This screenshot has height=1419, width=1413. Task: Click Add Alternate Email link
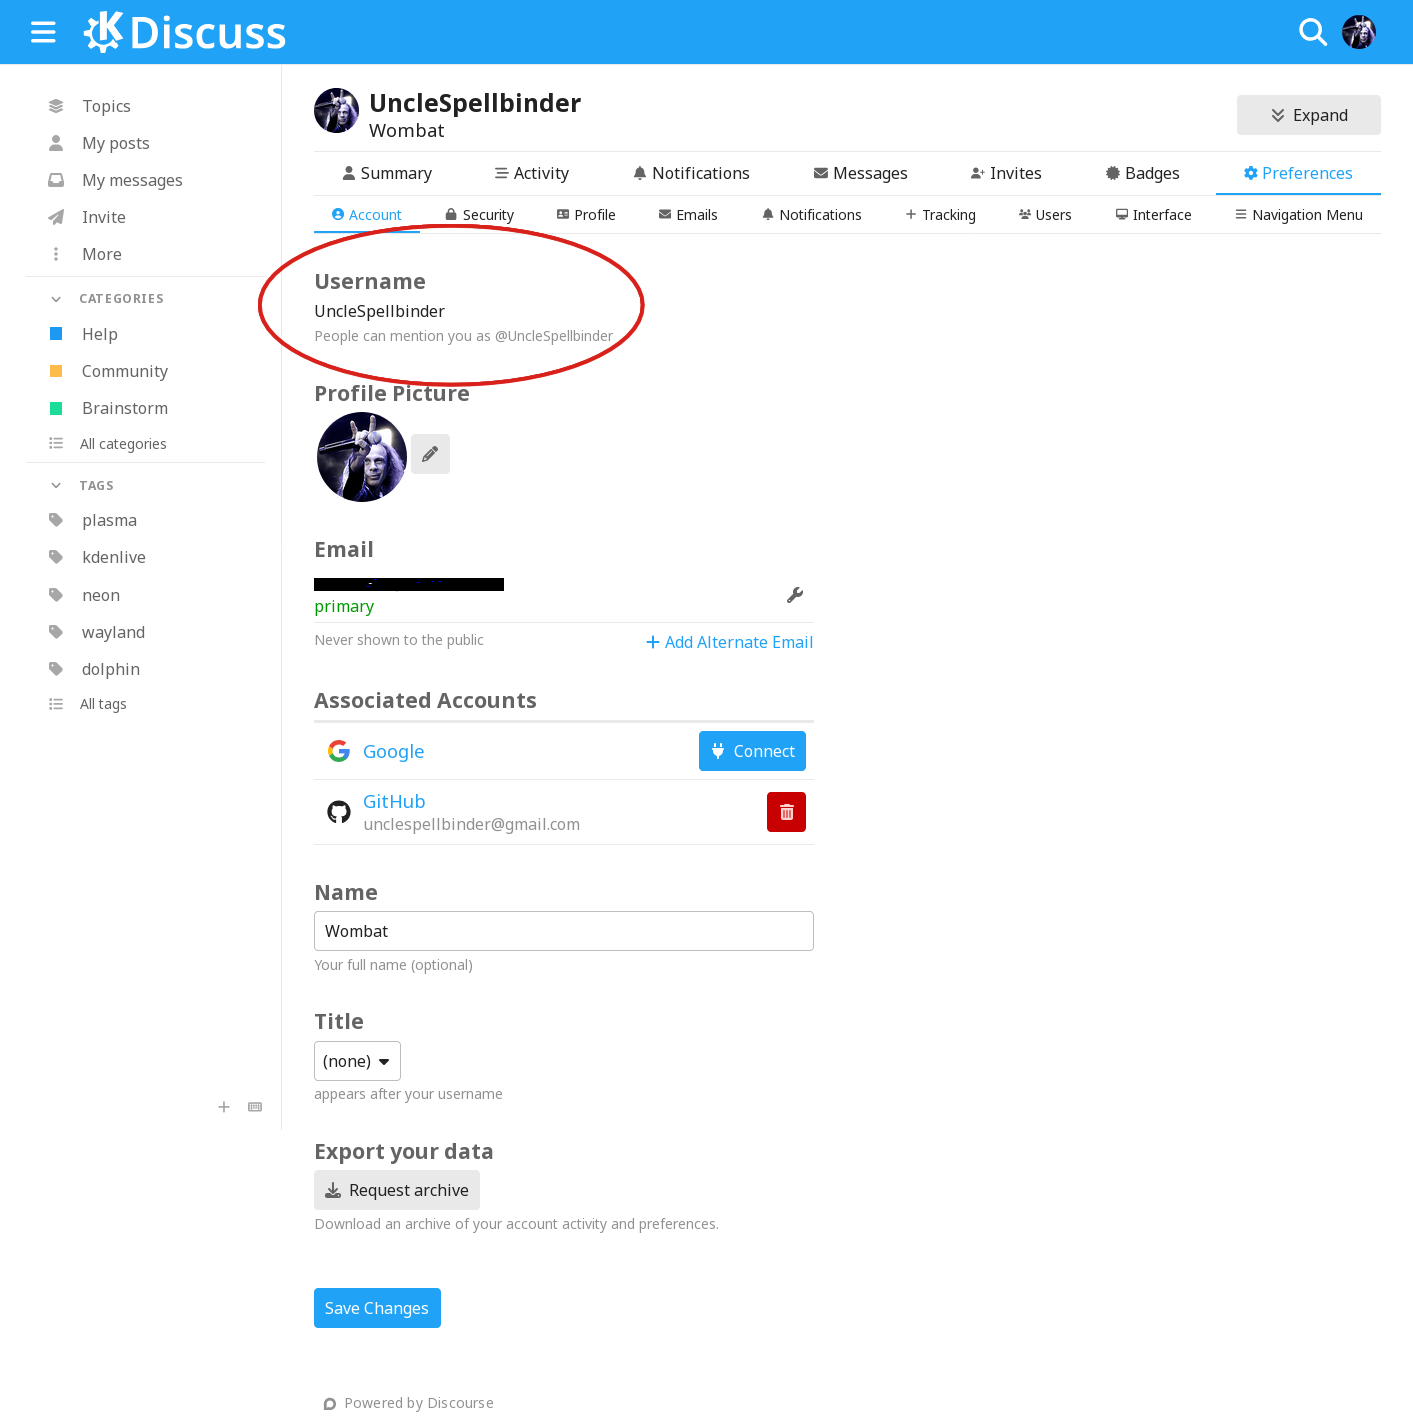pos(729,642)
